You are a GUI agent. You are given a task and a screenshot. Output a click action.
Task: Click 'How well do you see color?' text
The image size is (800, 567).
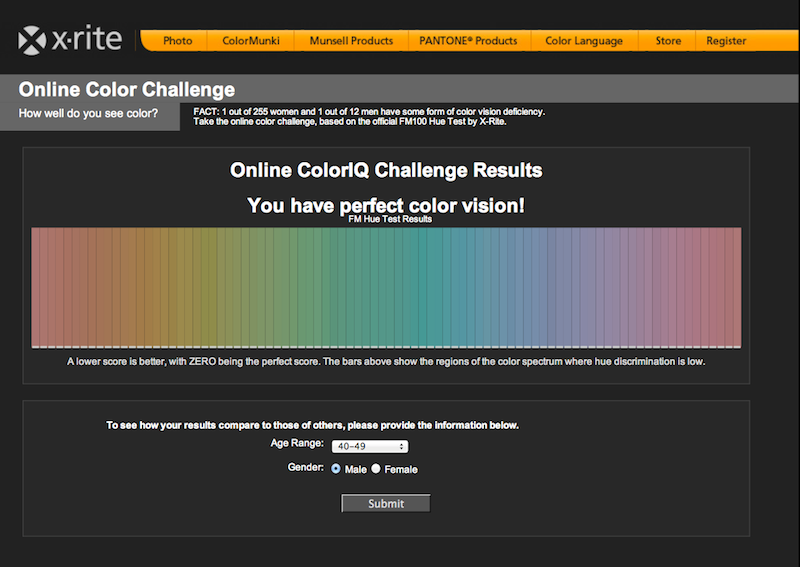[x=88, y=113]
